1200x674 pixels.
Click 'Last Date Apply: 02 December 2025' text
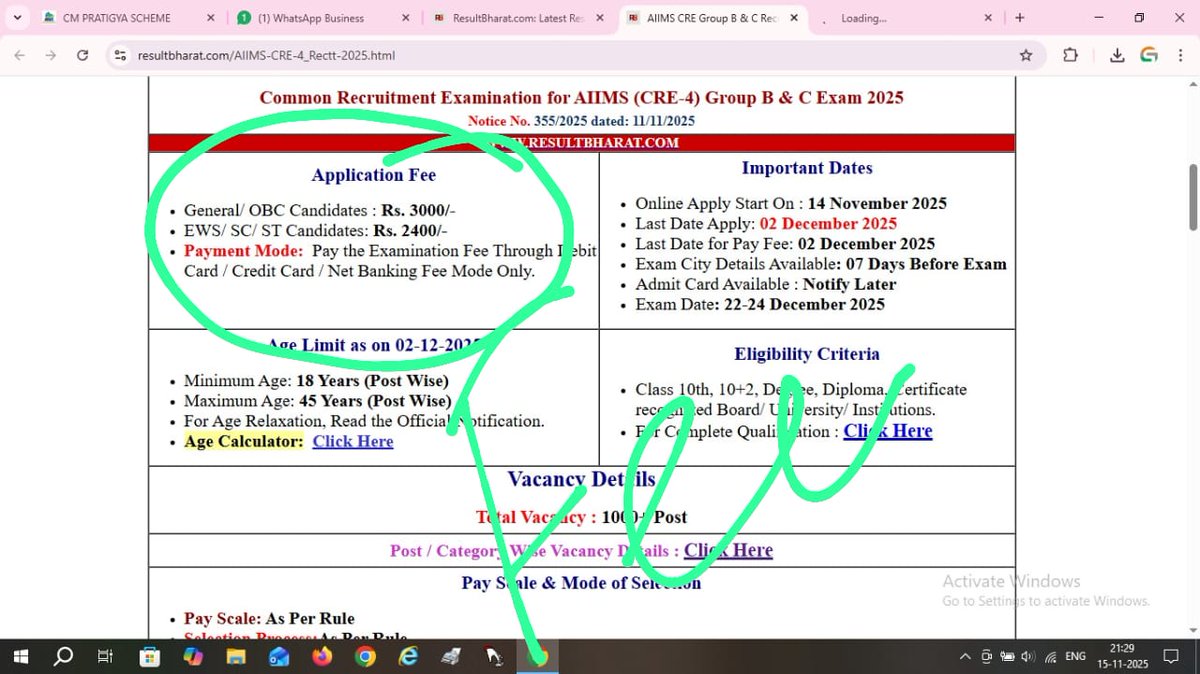[766, 224]
